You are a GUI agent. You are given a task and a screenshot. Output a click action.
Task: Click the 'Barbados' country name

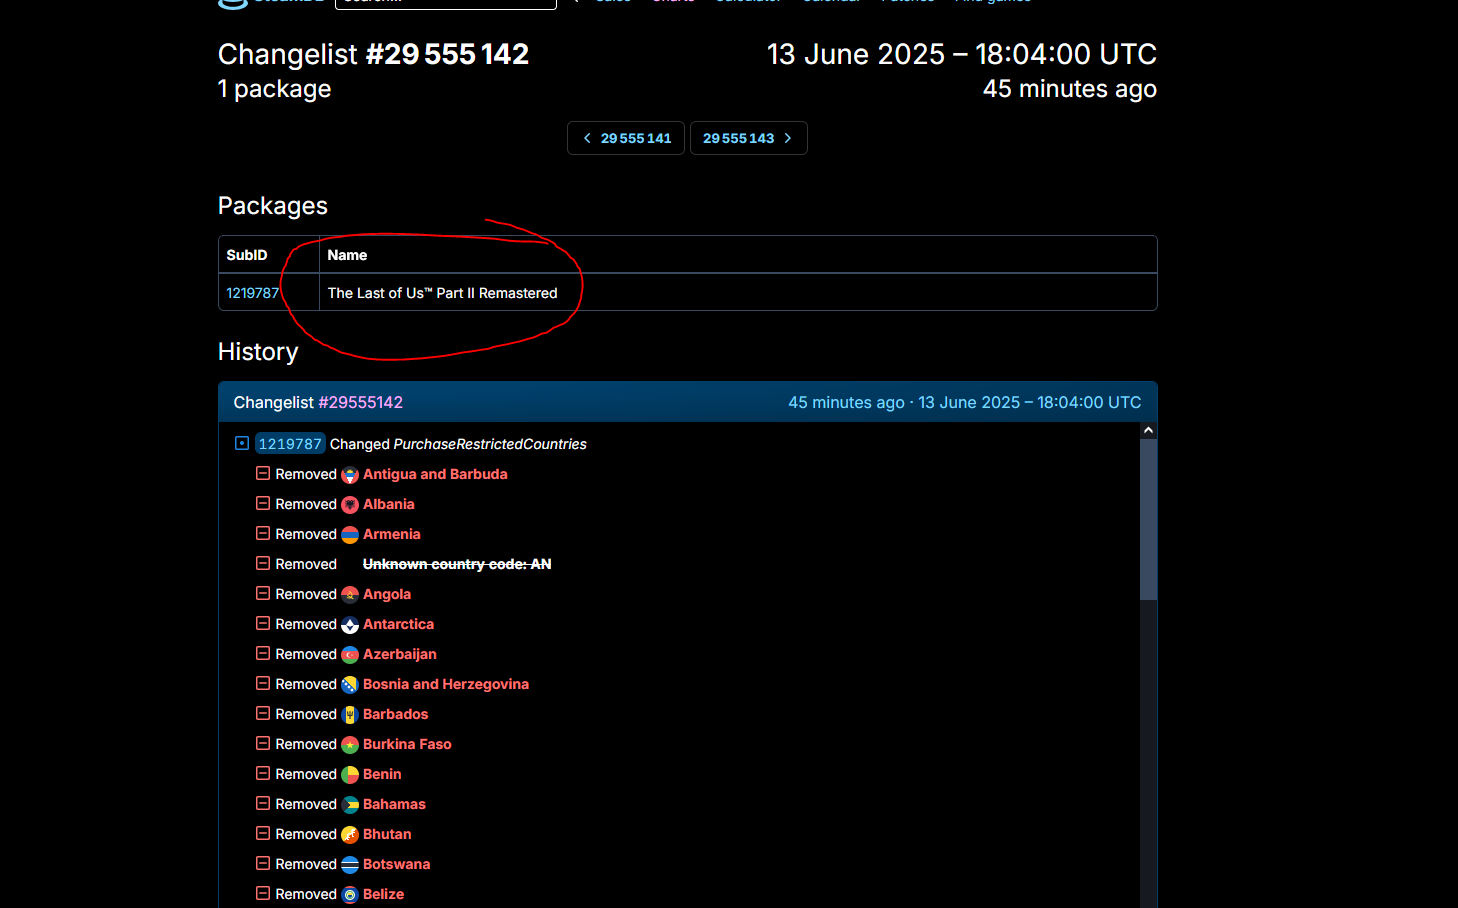tap(396, 714)
